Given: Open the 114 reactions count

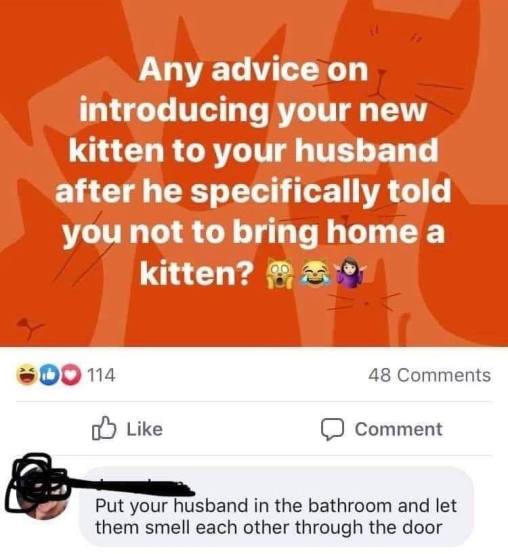Looking at the screenshot, I should (x=101, y=375).
